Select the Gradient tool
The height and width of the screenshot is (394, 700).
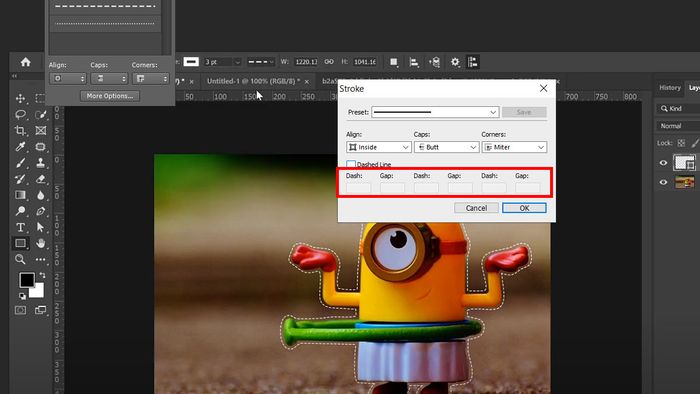coord(21,195)
